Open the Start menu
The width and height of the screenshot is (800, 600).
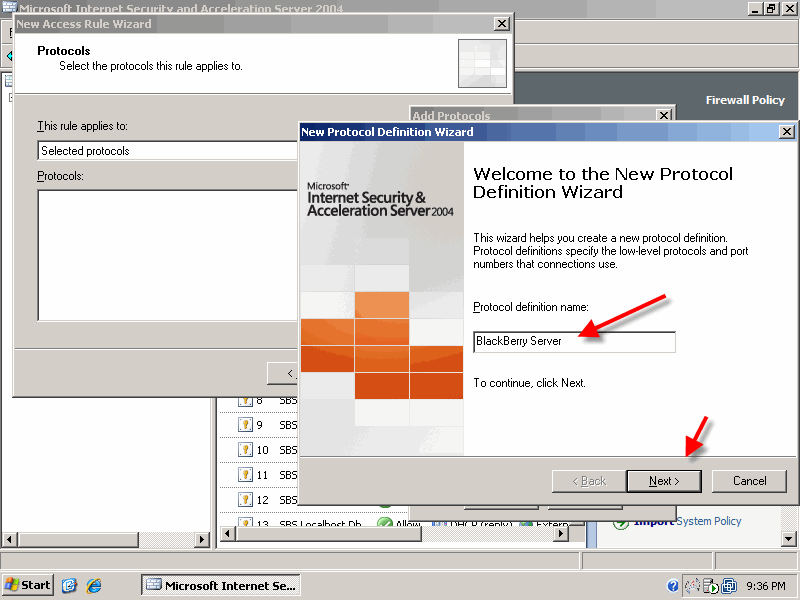[x=28, y=585]
